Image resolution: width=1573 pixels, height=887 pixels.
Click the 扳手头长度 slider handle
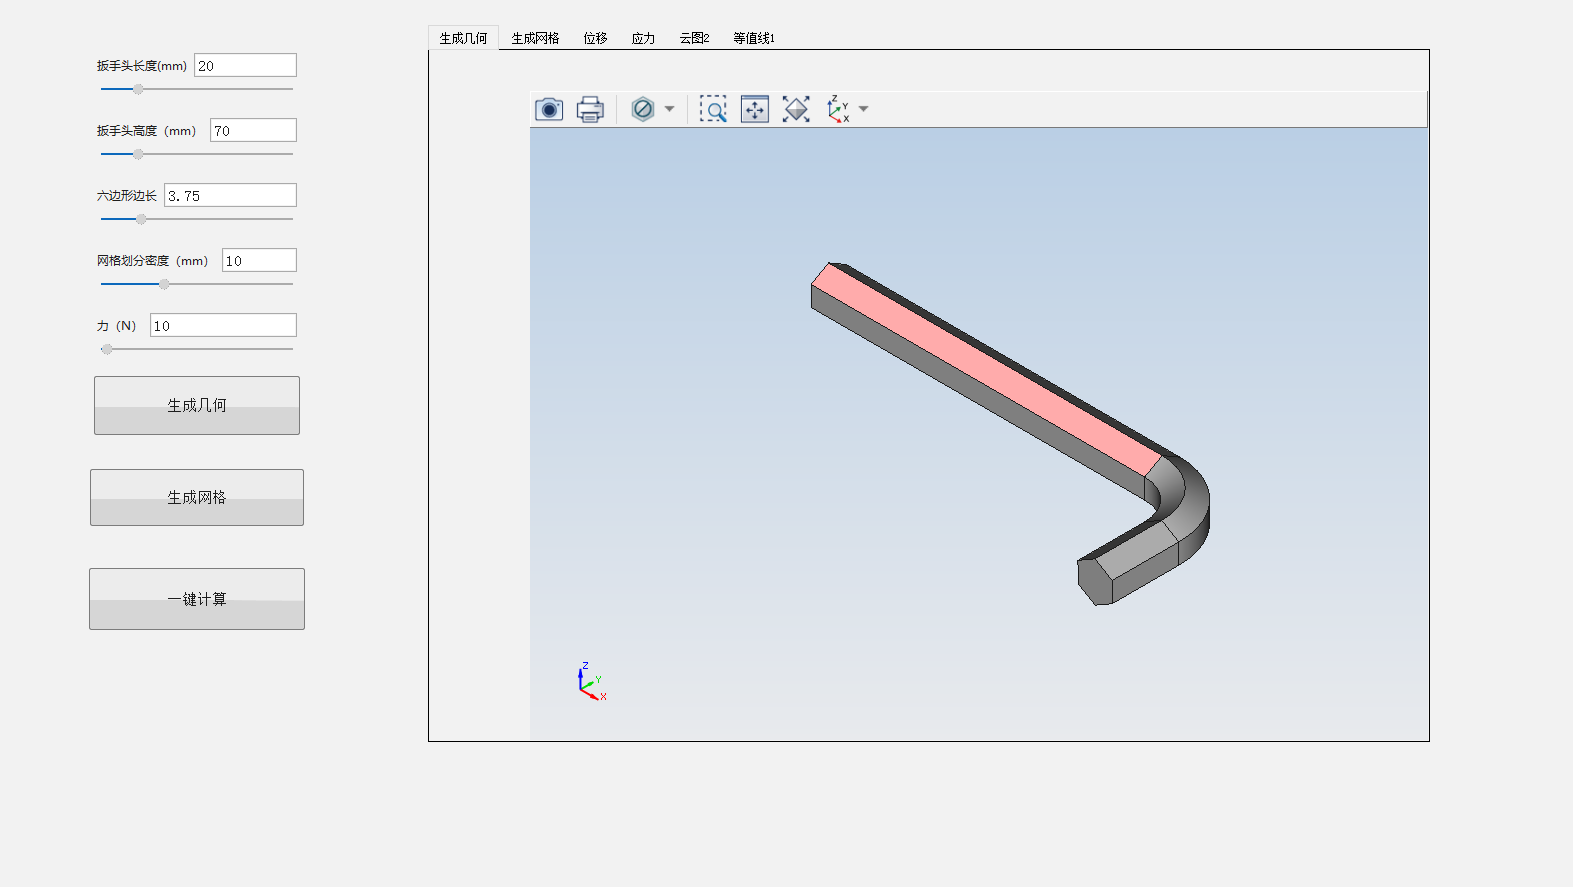pyautogui.click(x=138, y=89)
